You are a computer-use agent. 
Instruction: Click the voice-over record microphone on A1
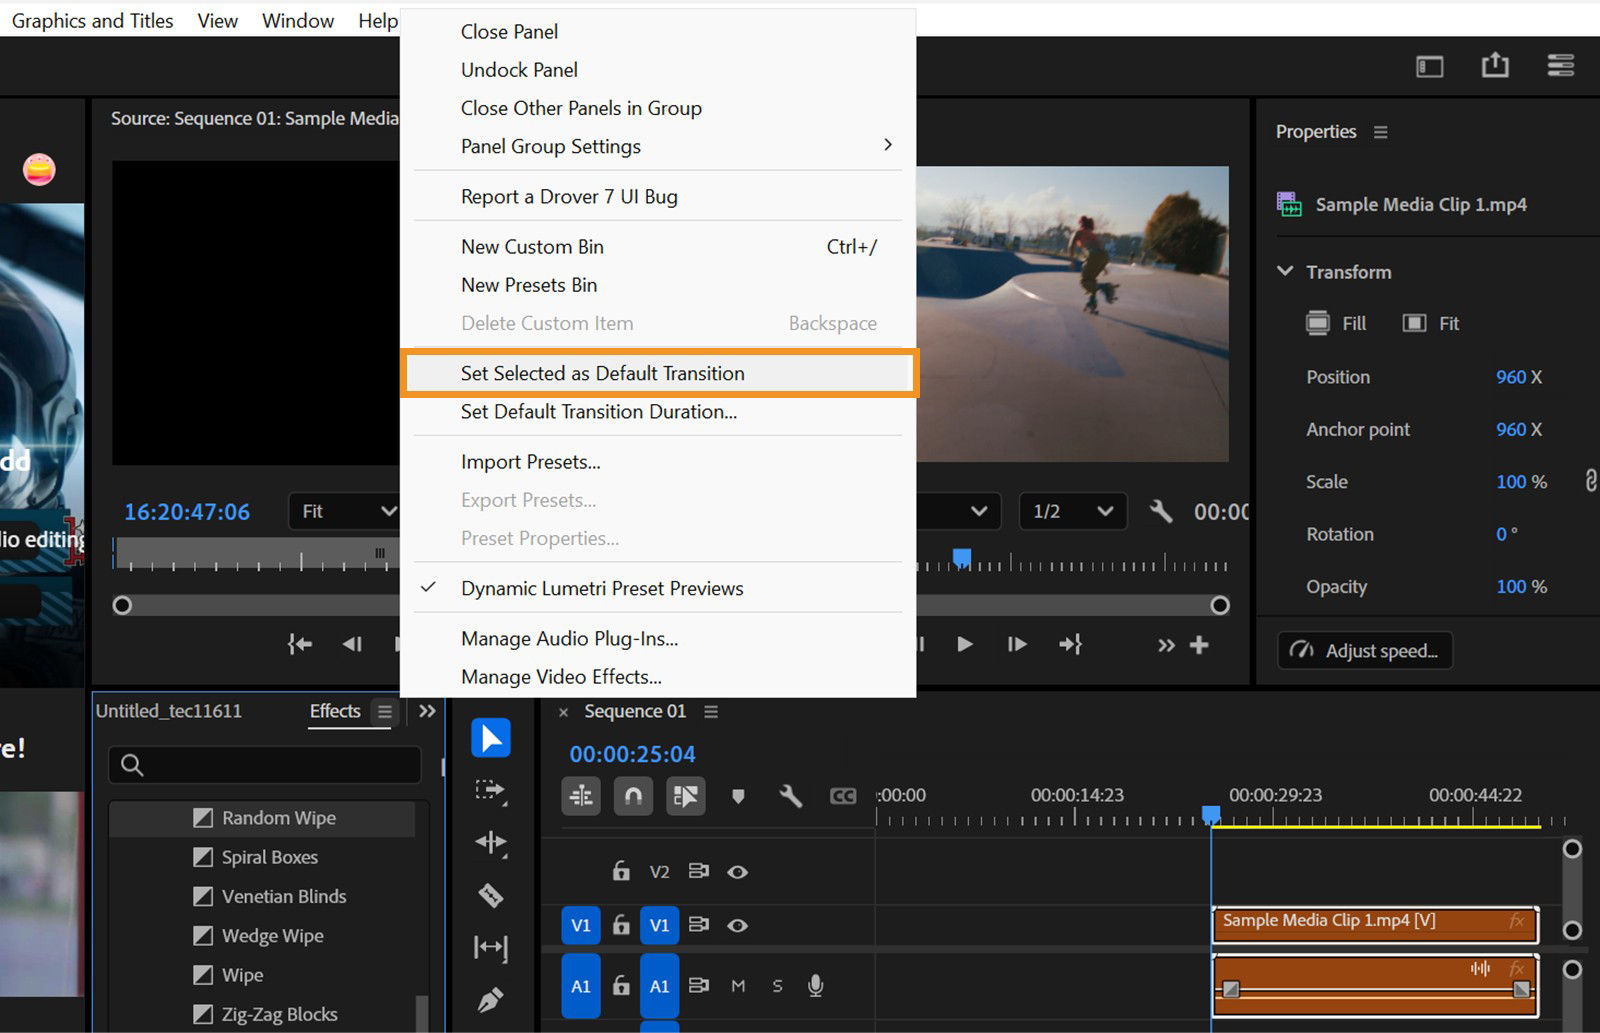[x=815, y=986]
